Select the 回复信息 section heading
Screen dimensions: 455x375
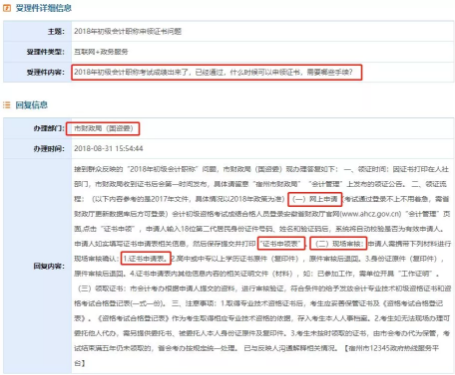click(x=32, y=105)
